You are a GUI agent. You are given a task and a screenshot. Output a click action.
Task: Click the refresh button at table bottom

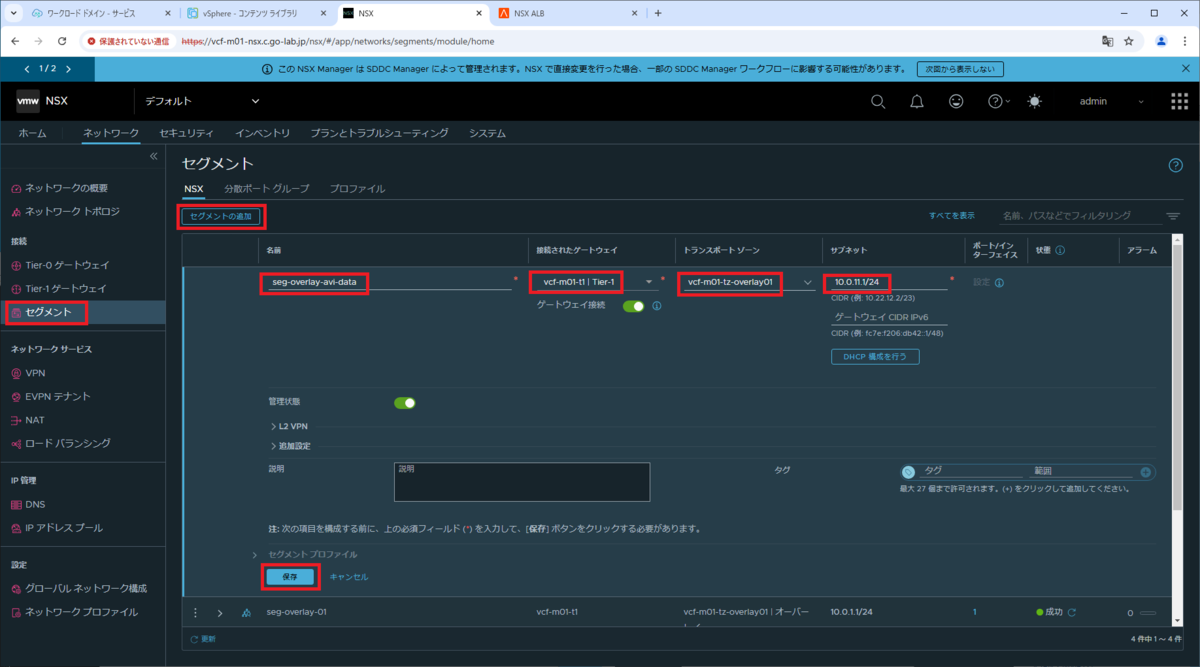(203, 638)
